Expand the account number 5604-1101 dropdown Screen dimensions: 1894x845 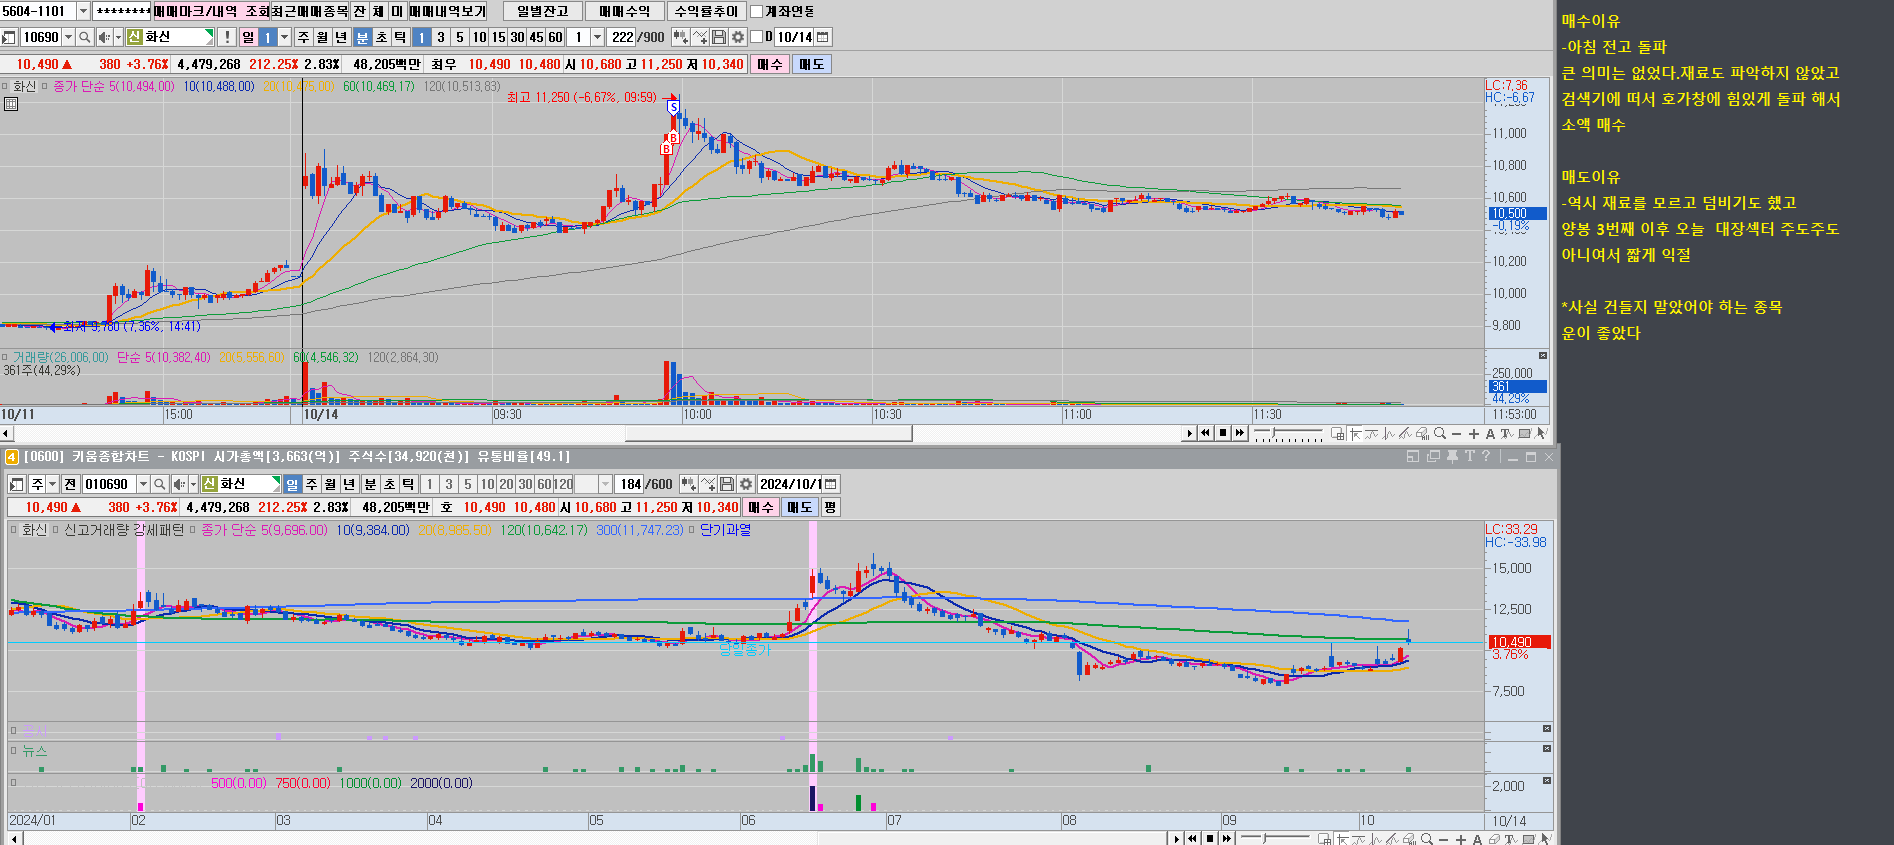(83, 11)
